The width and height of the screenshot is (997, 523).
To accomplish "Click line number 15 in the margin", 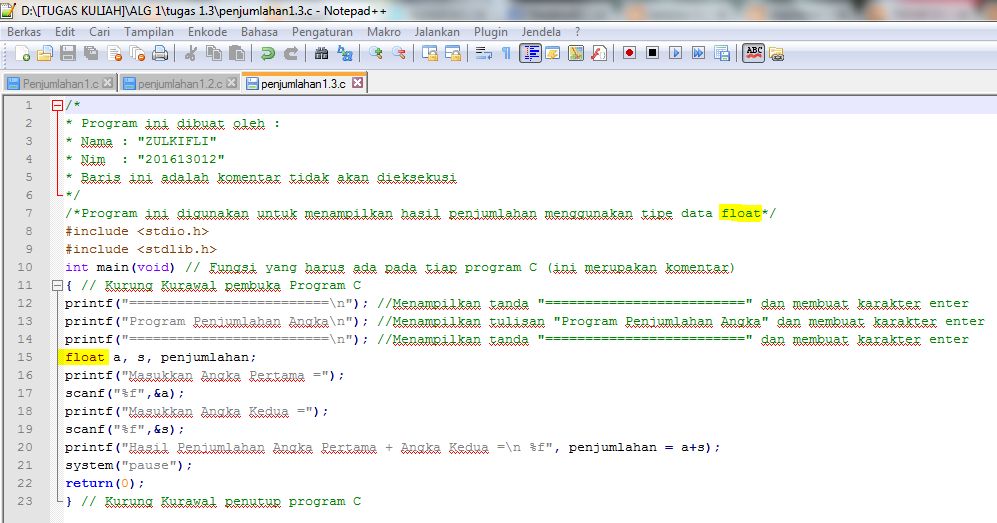I will coord(25,357).
